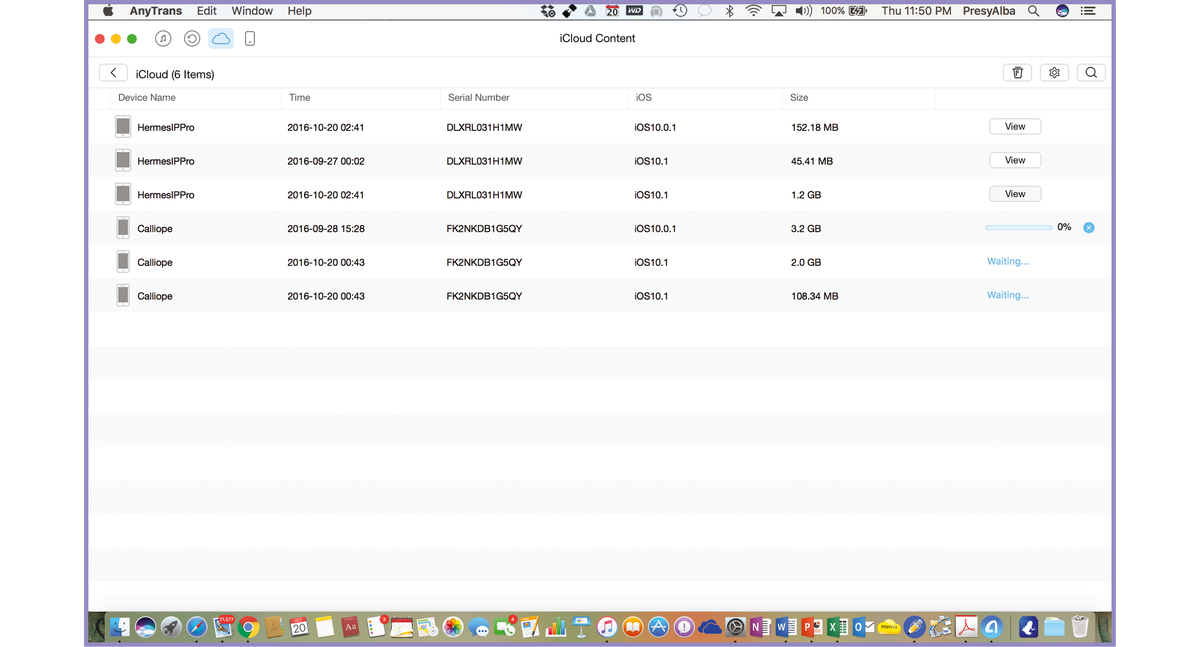Open Microsoft Excel from the Dock
Screen dimensions: 1200x647
837,627
